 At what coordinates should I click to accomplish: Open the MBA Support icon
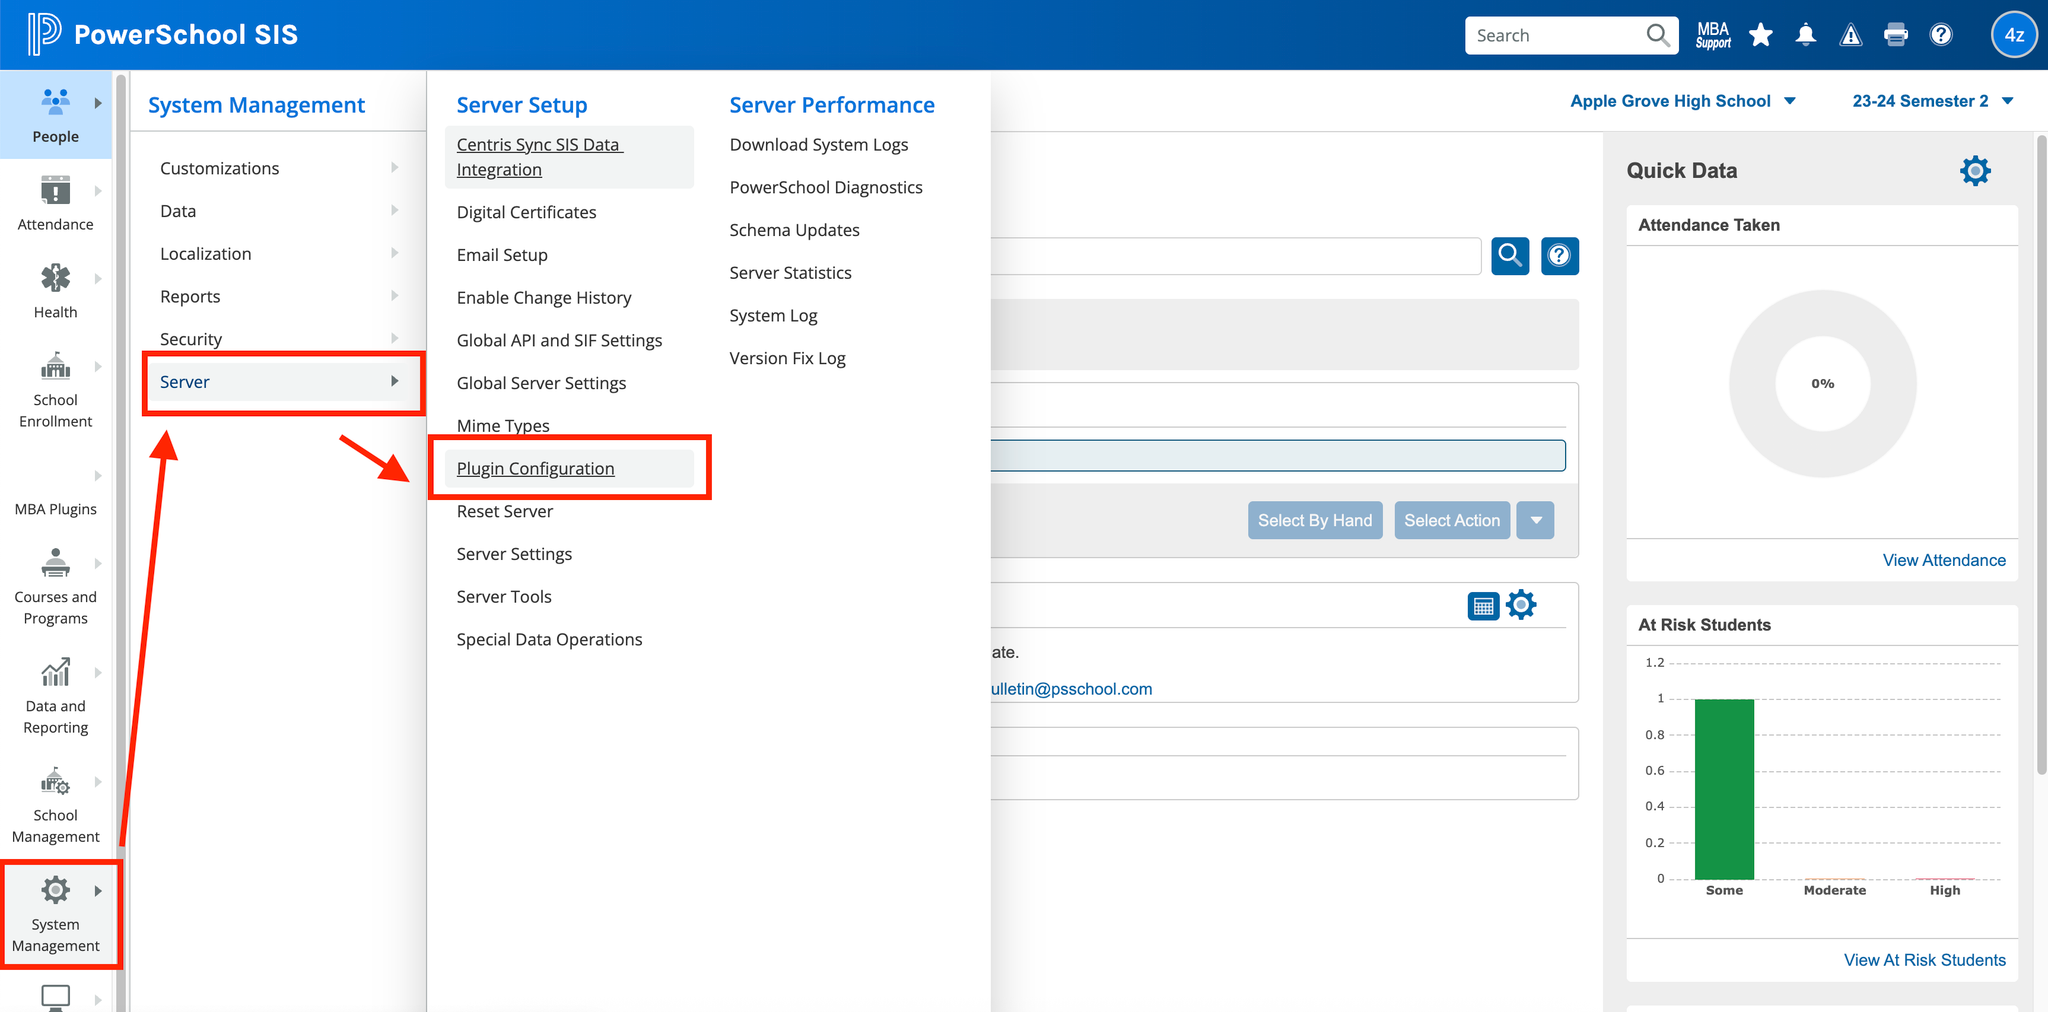point(1713,36)
